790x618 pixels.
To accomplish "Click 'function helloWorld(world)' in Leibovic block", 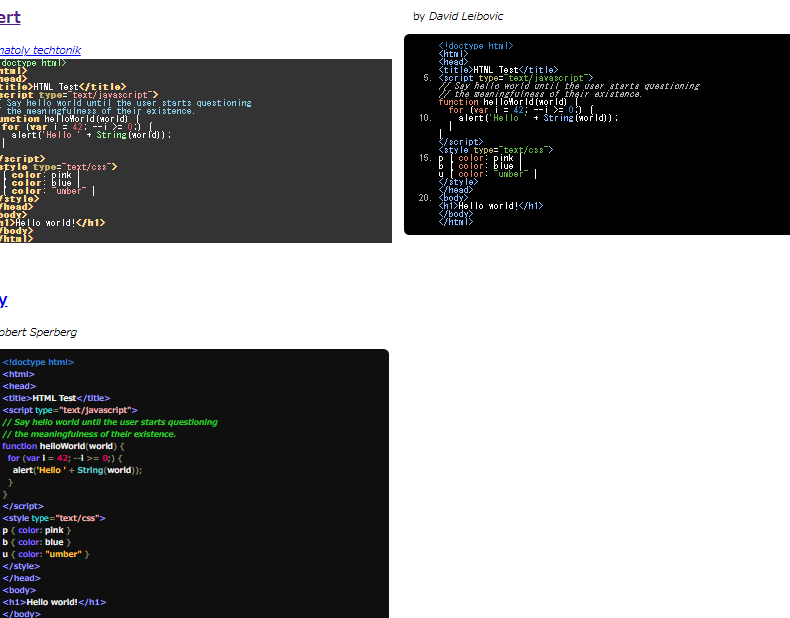I will [x=509, y=102].
